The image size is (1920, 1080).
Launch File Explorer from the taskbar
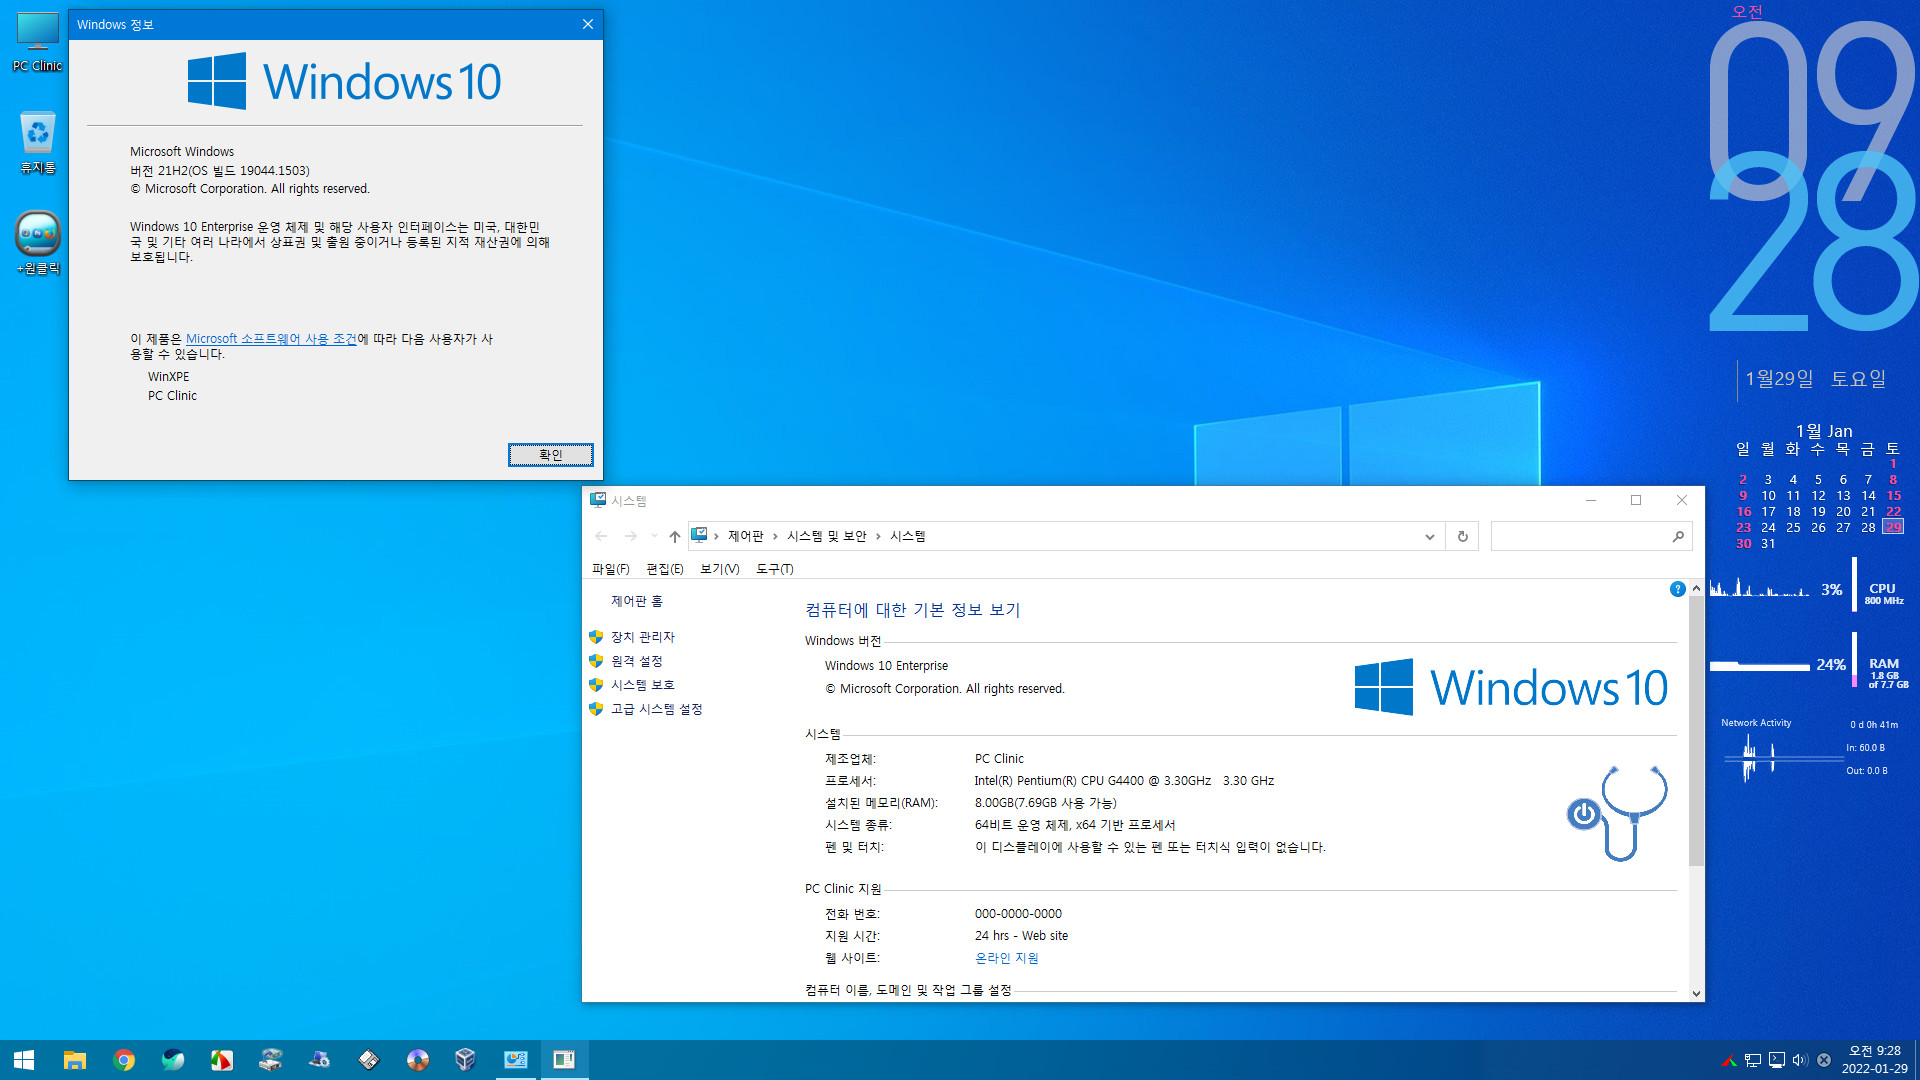click(74, 1060)
